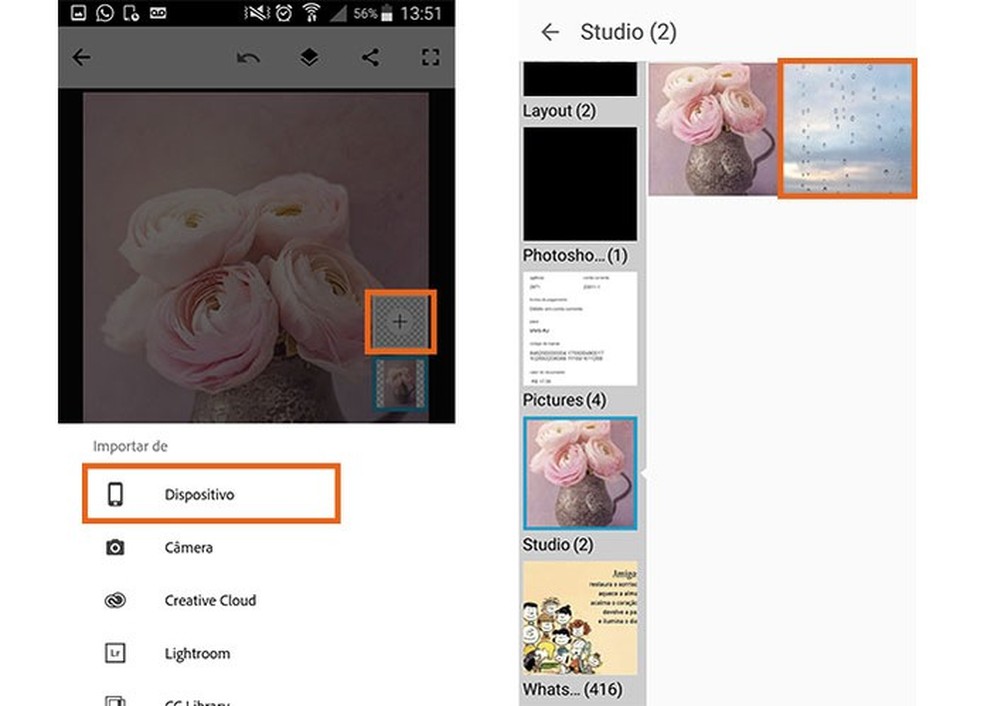Select the flower layer thumbnail in editor
Viewport: 984px width, 706px height.
(400, 384)
